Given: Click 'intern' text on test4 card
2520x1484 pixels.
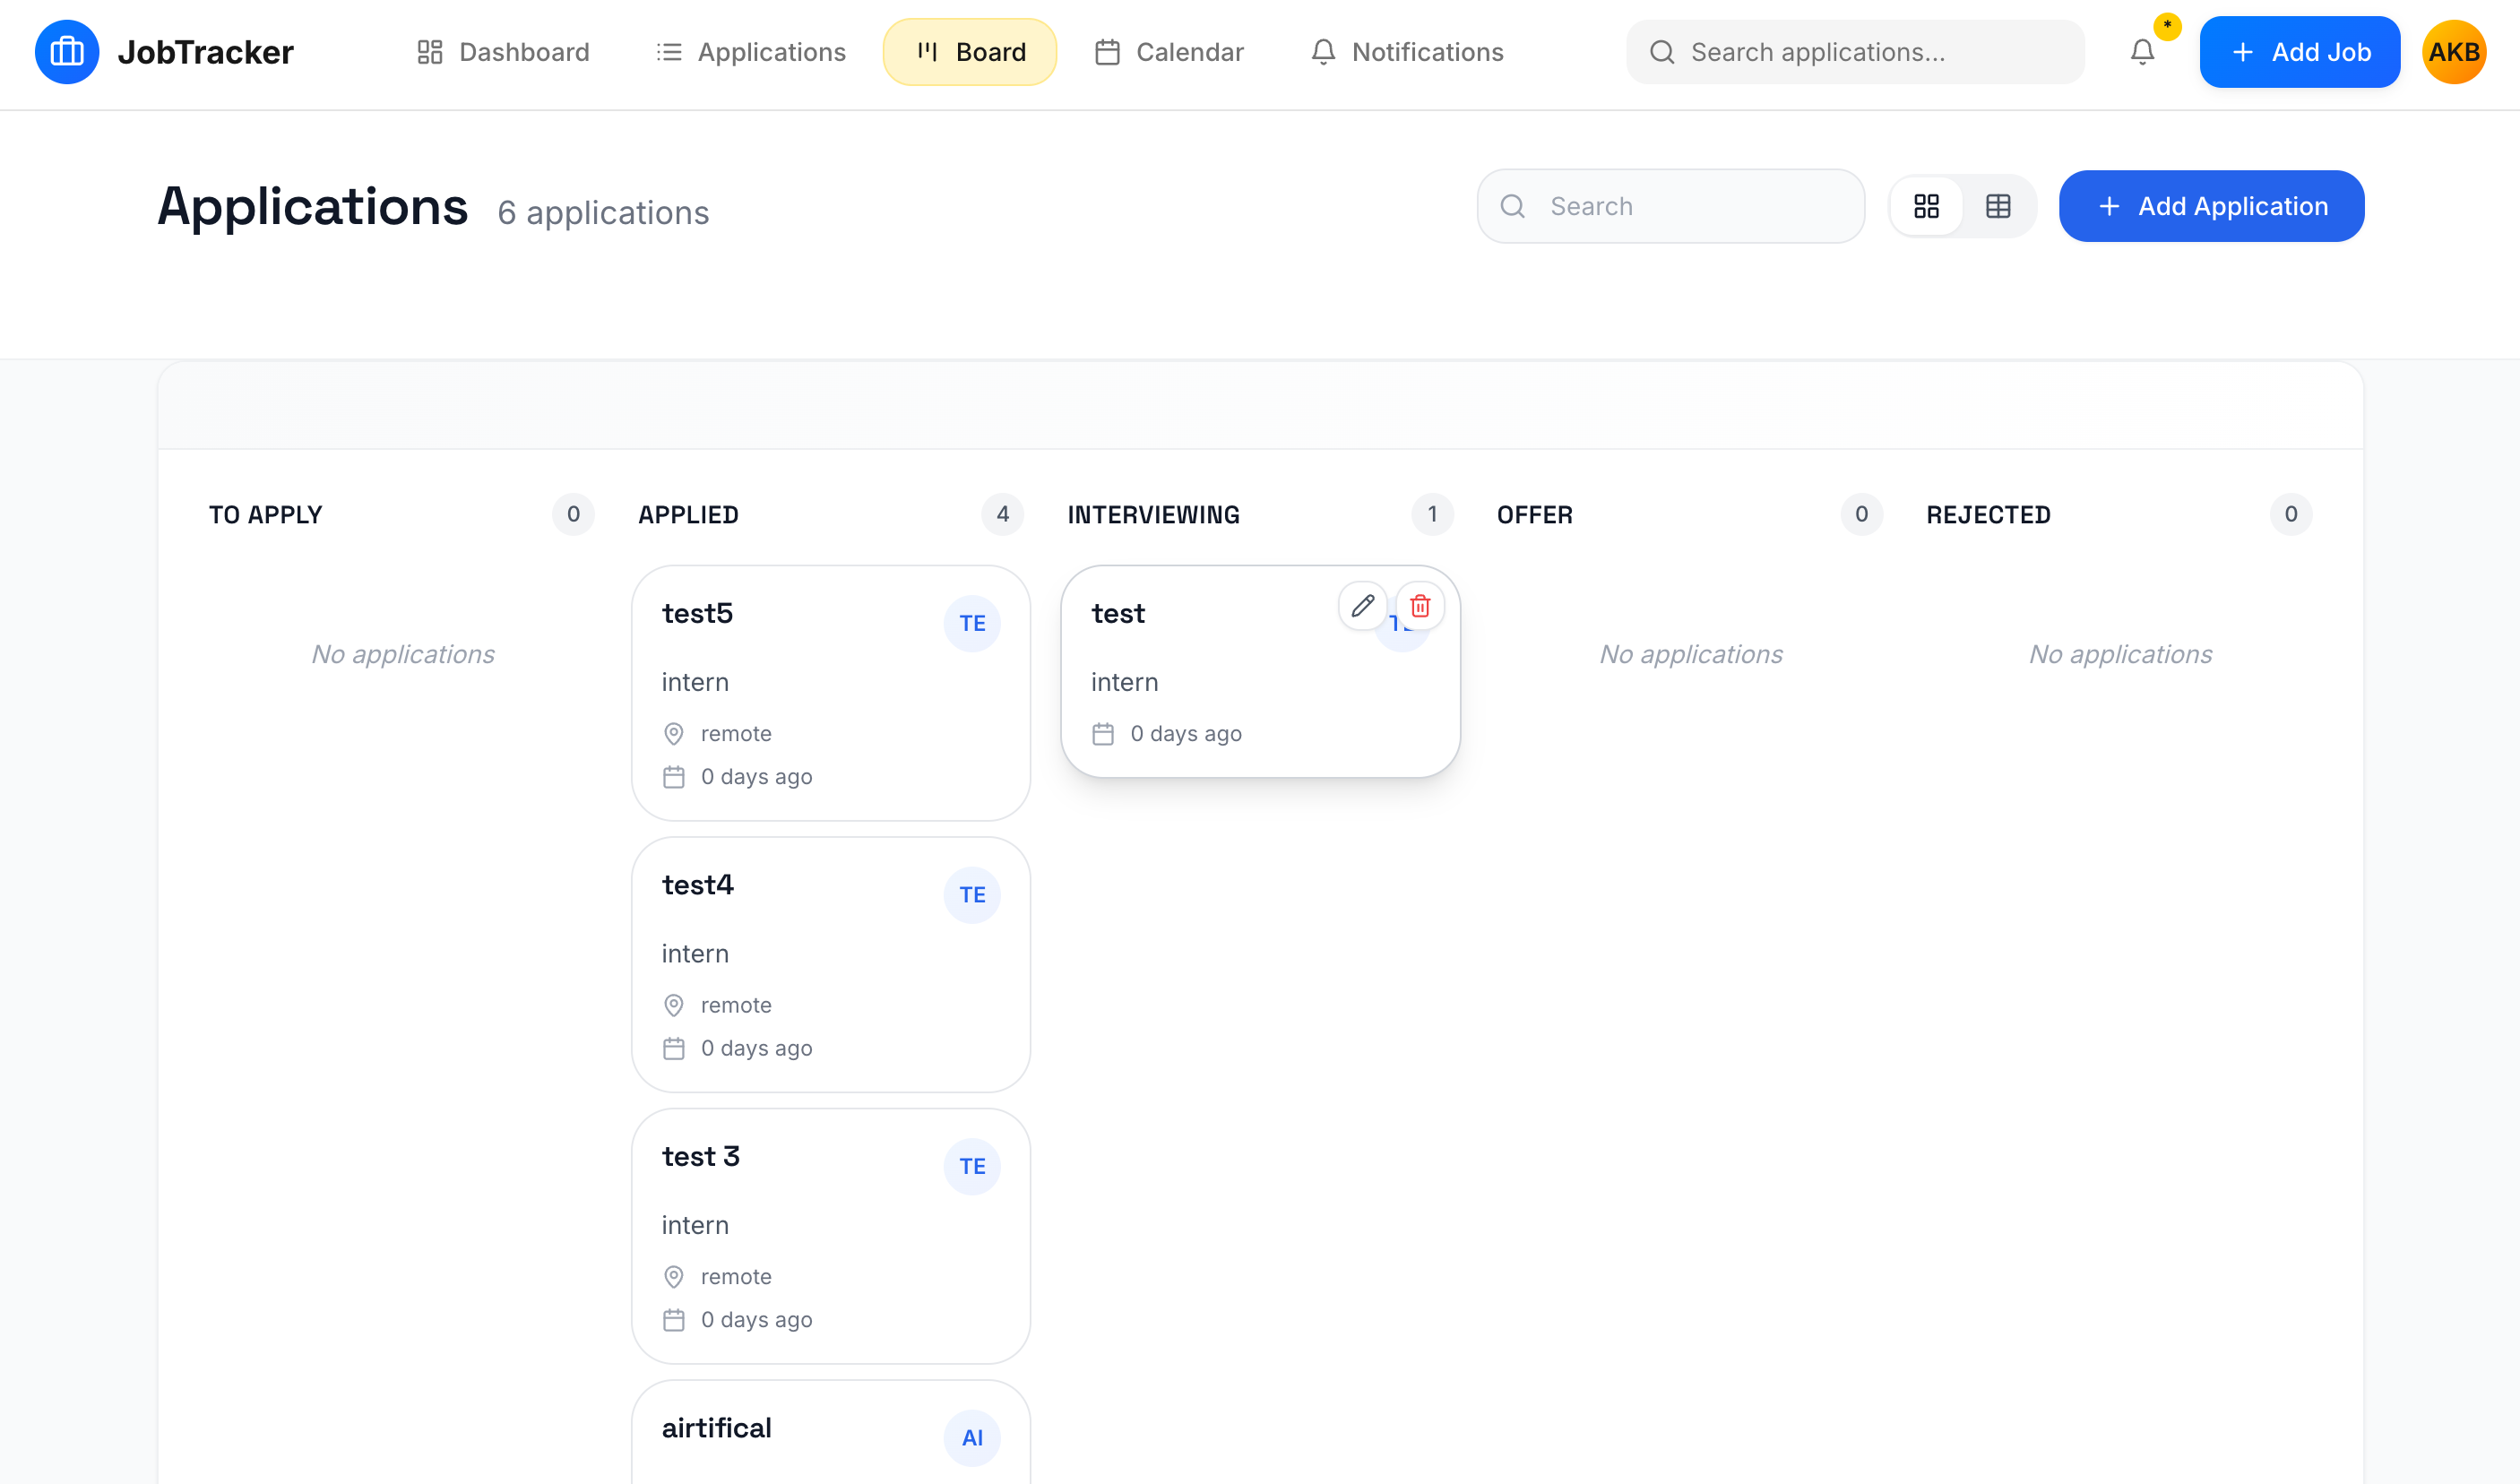Looking at the screenshot, I should 695,954.
